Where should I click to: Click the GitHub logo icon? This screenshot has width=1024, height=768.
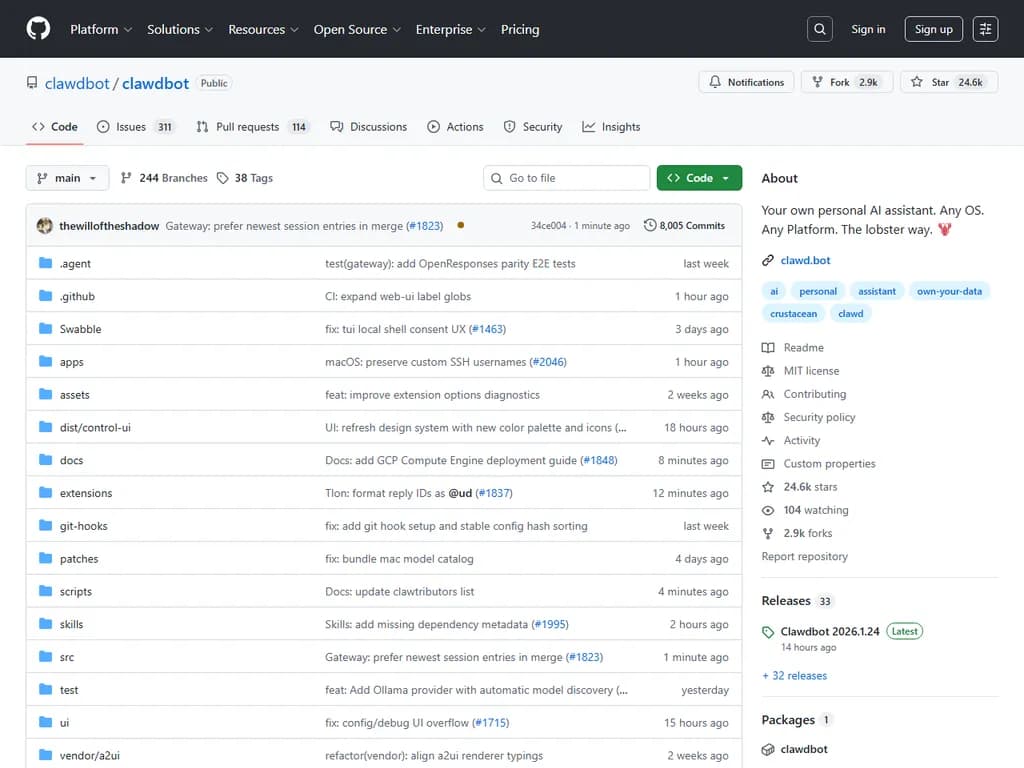tap(38, 29)
